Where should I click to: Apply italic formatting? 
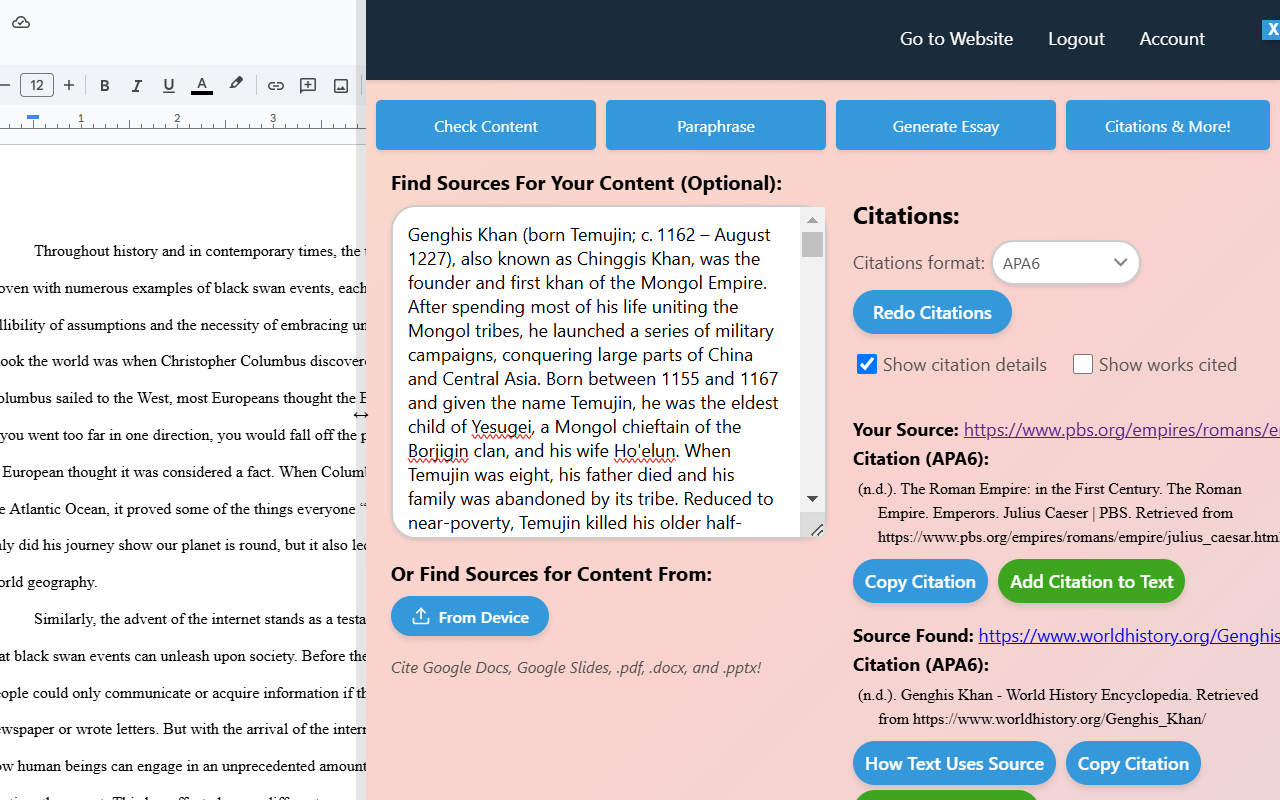coord(136,85)
